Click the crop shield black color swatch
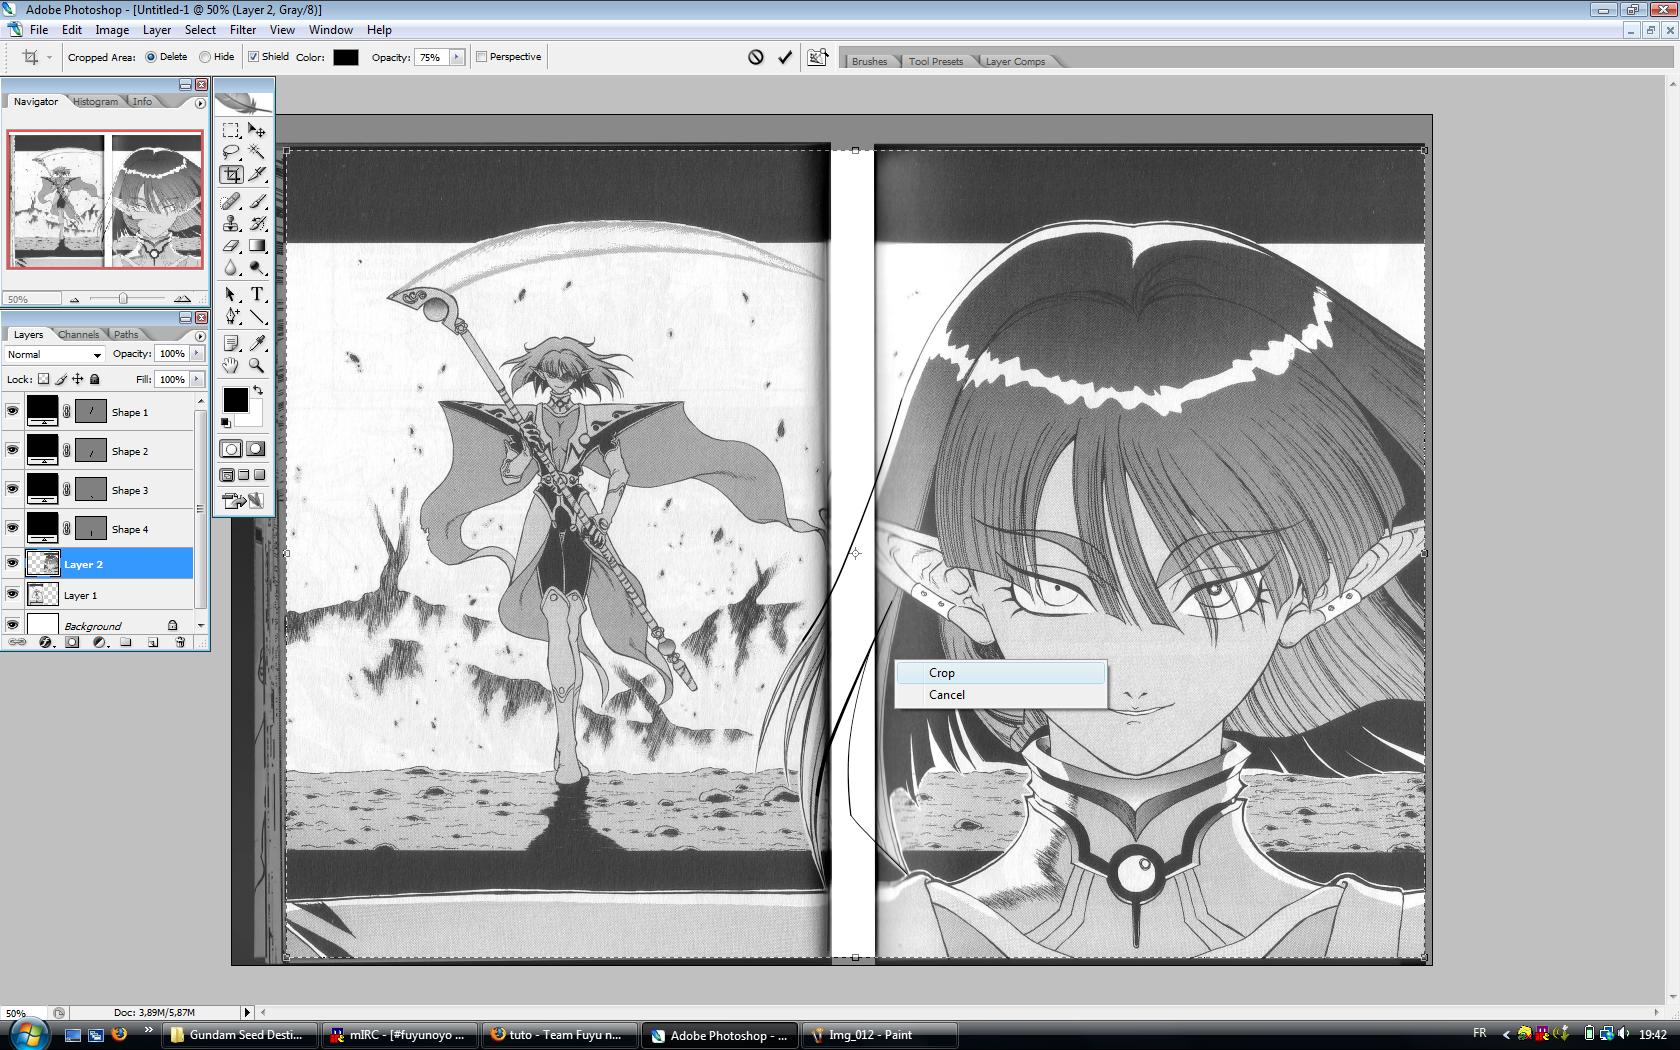Screen dimensions: 1680x1050 pos(346,58)
